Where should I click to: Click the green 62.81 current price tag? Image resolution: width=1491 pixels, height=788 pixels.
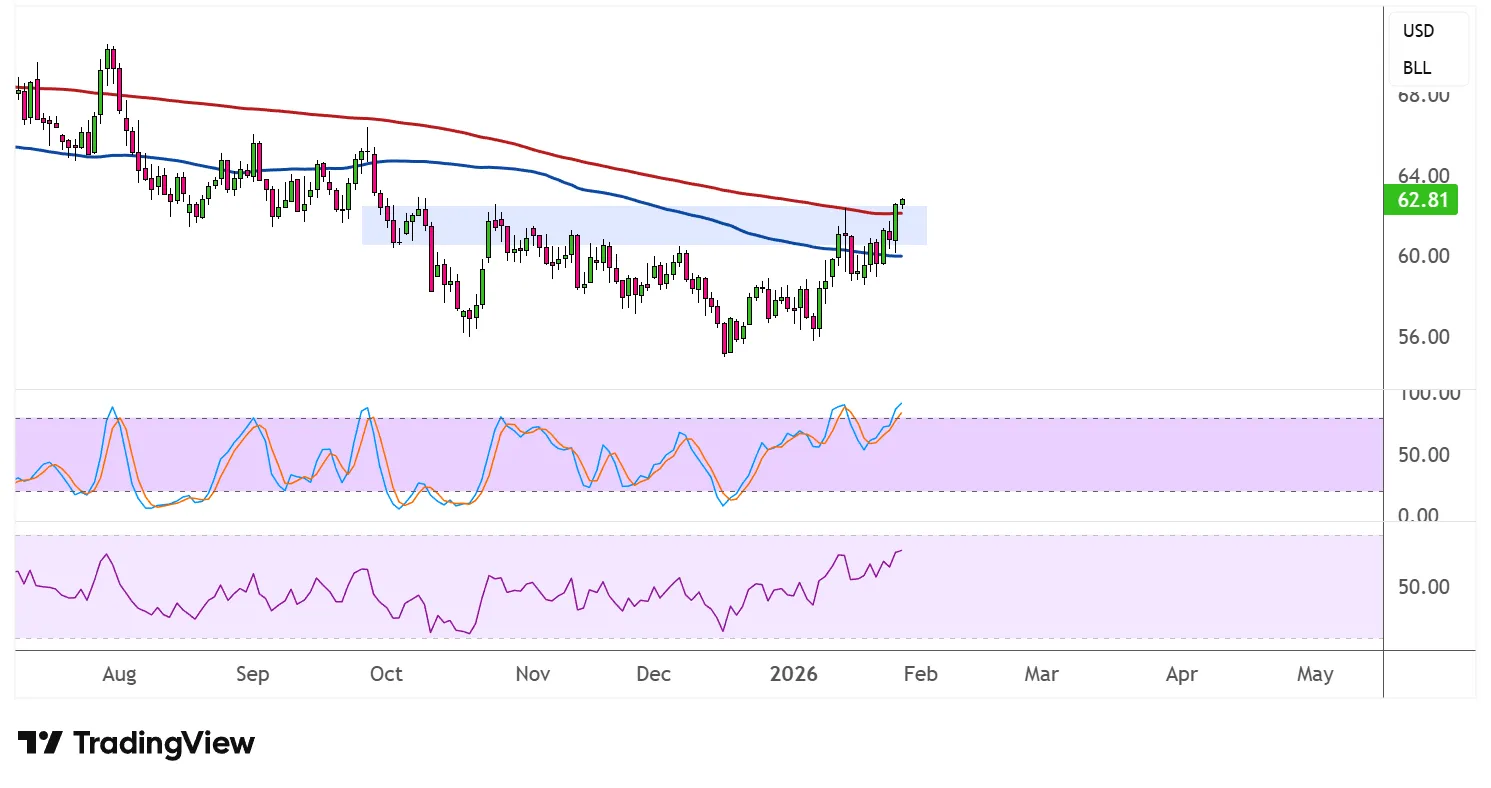point(1422,200)
